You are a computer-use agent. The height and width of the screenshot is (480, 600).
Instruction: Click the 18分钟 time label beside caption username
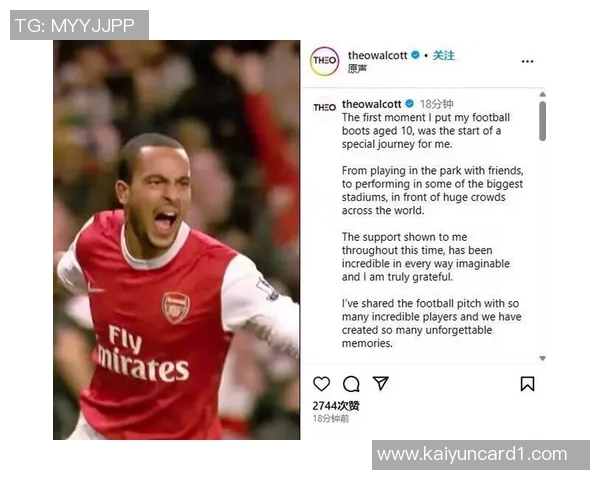coord(436,104)
